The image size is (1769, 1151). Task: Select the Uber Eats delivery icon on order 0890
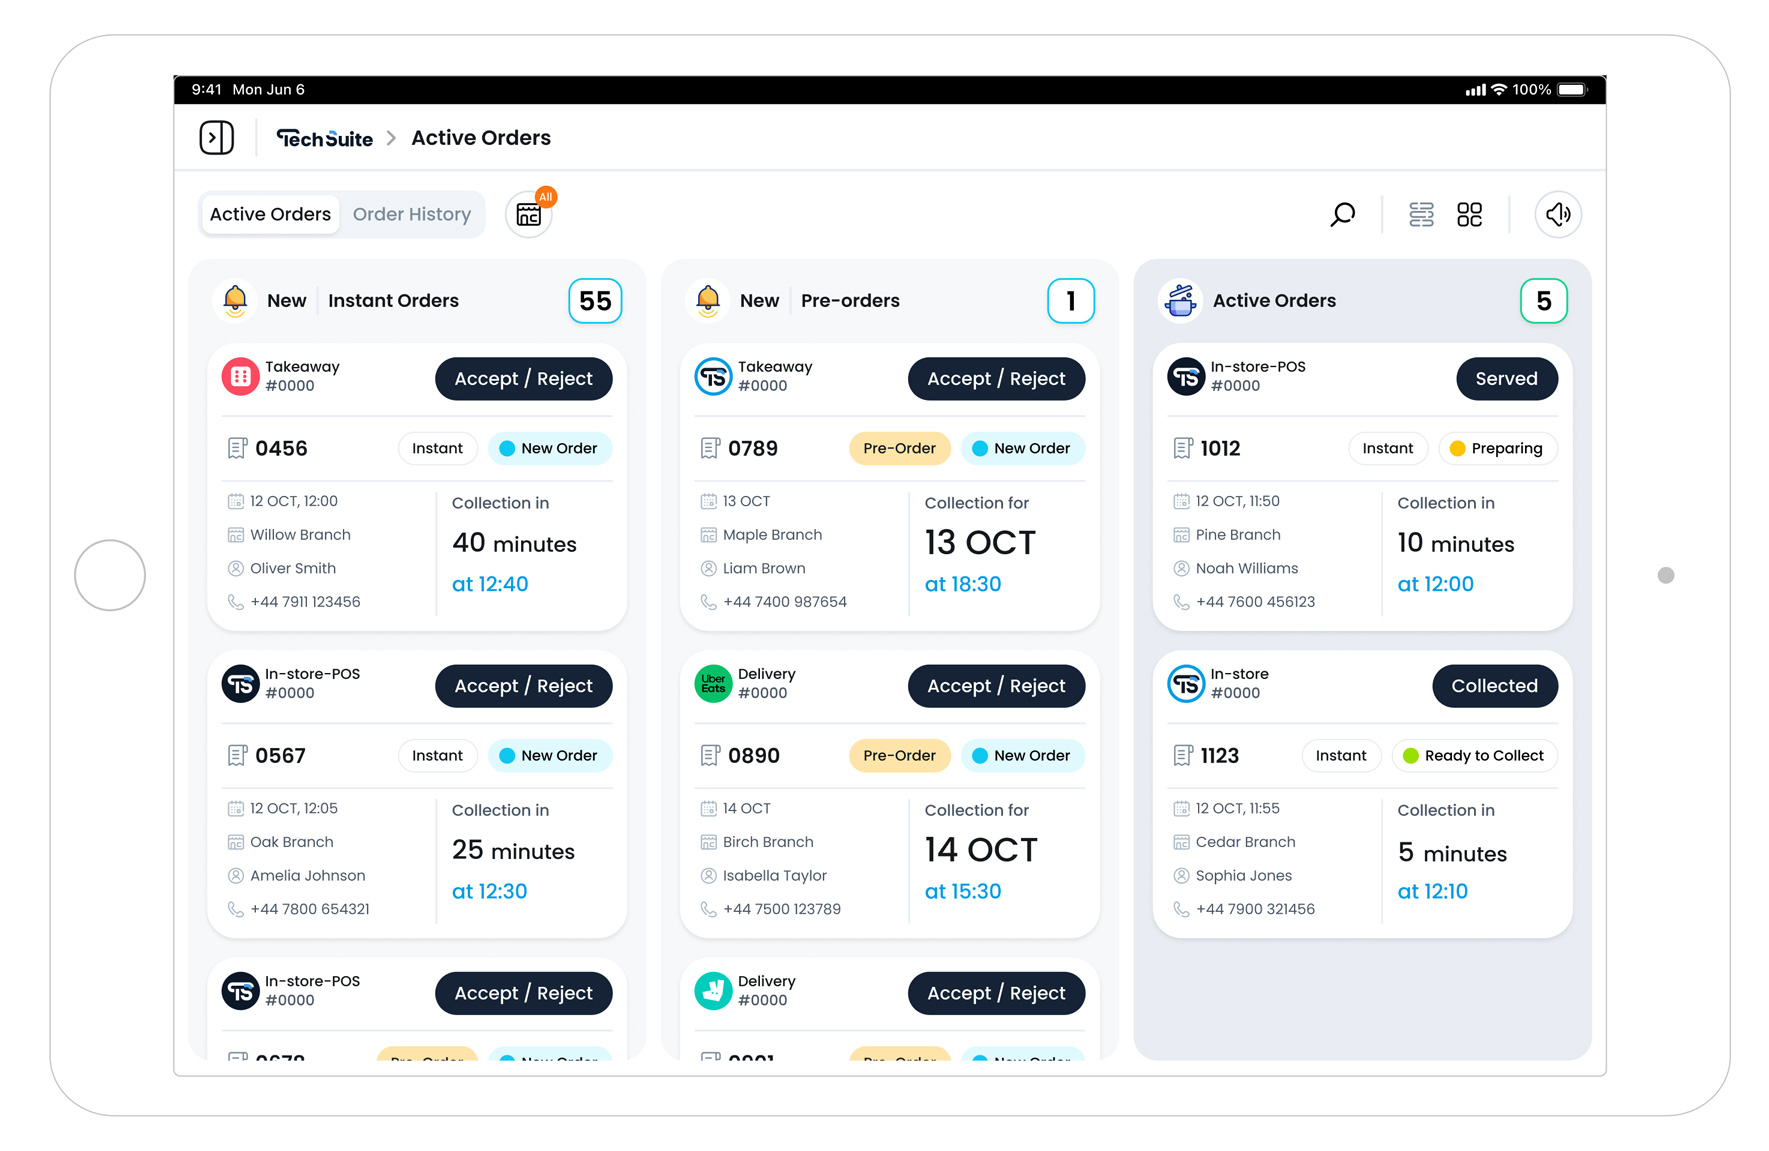coord(713,685)
